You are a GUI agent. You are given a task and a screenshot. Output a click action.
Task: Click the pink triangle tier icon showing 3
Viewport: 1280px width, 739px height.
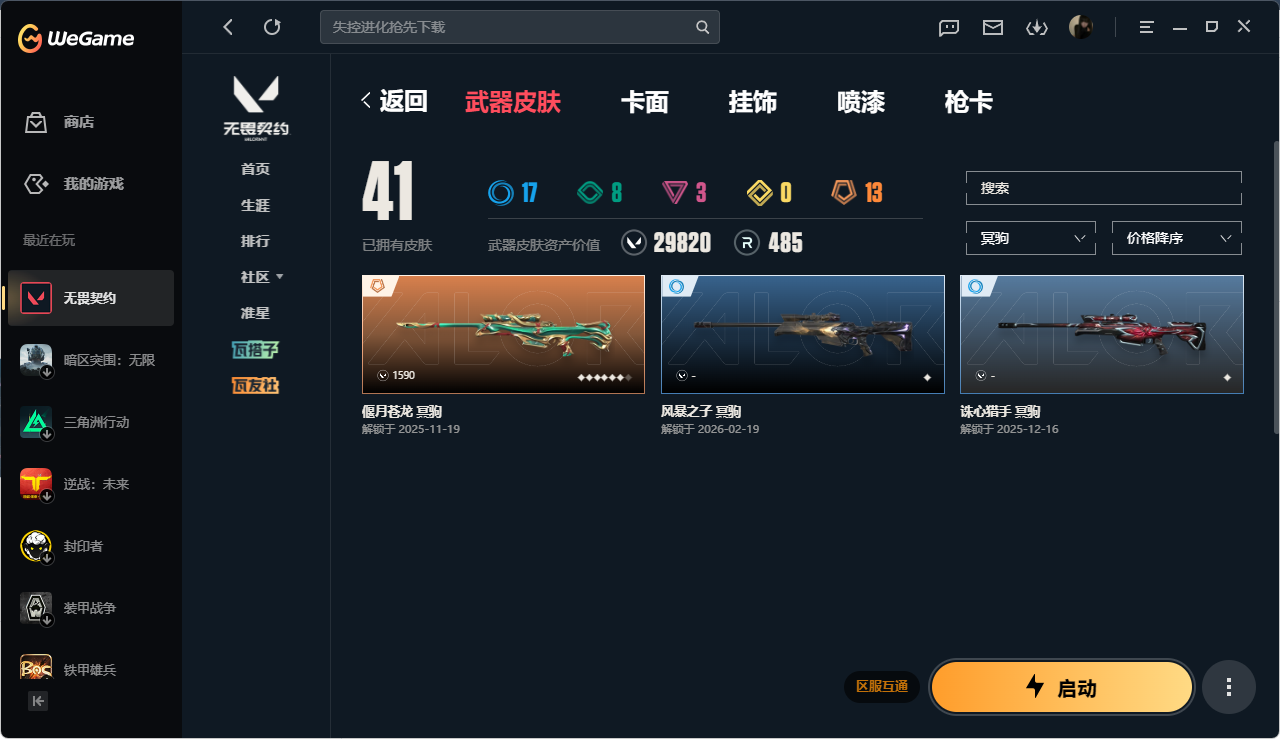click(x=675, y=192)
